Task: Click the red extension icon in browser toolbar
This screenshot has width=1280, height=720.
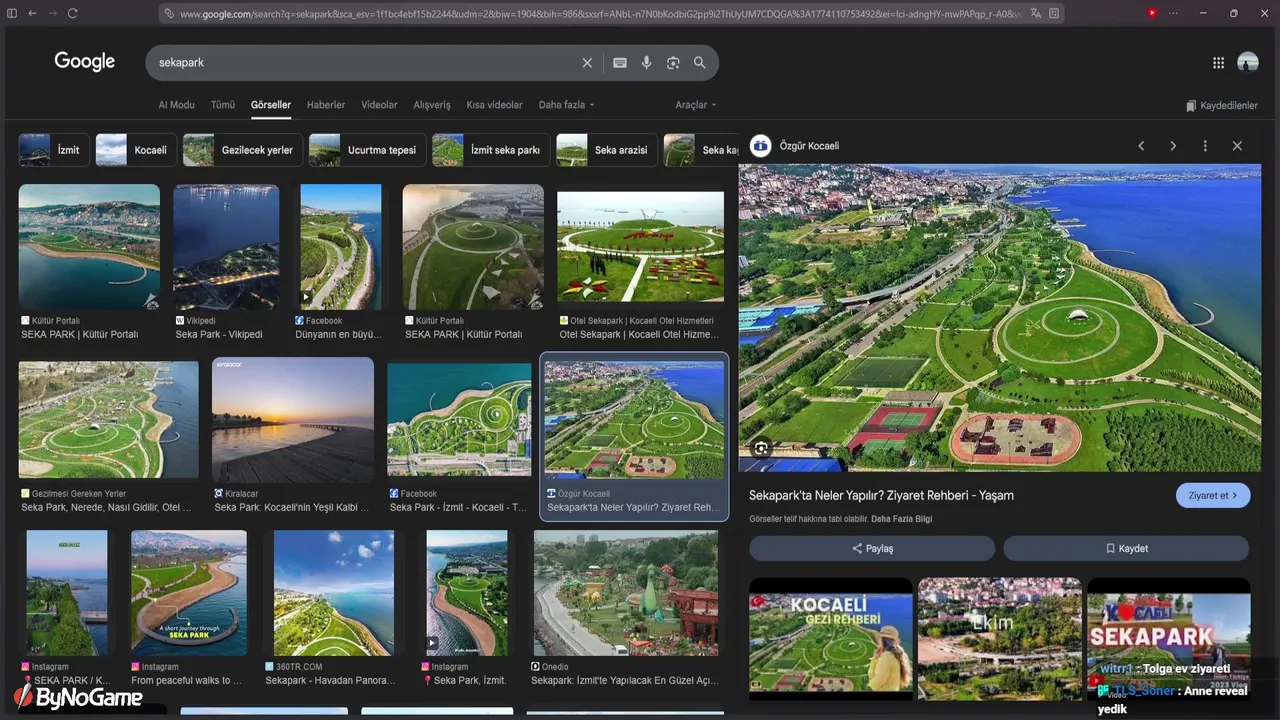Action: click(1152, 13)
